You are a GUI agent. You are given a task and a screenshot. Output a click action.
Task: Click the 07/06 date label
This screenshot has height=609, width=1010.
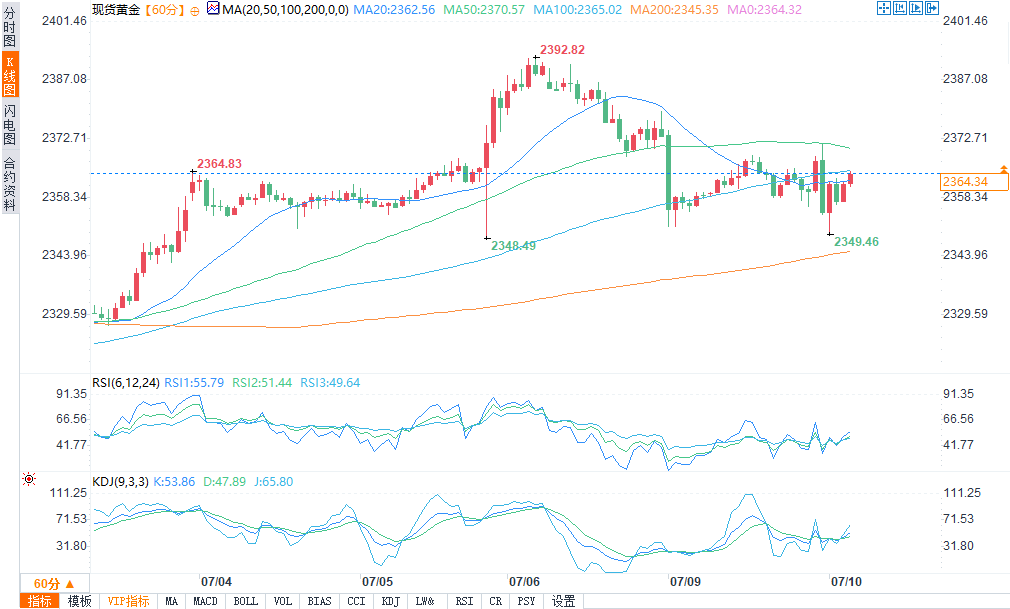524,582
